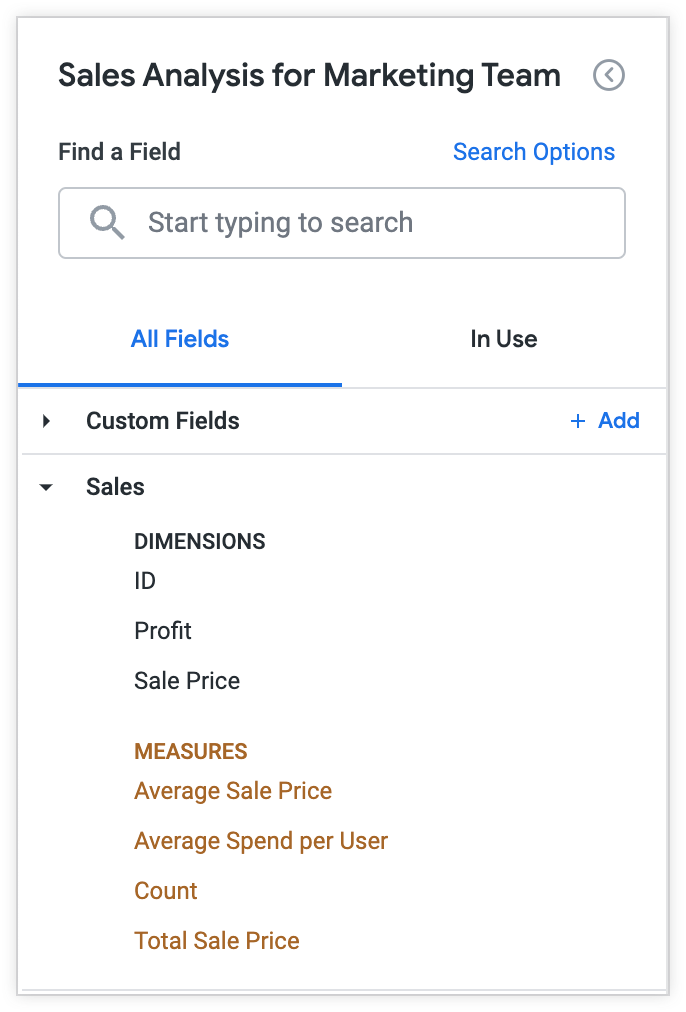Select the ID dimension
This screenshot has width=686, height=1012.
(144, 581)
